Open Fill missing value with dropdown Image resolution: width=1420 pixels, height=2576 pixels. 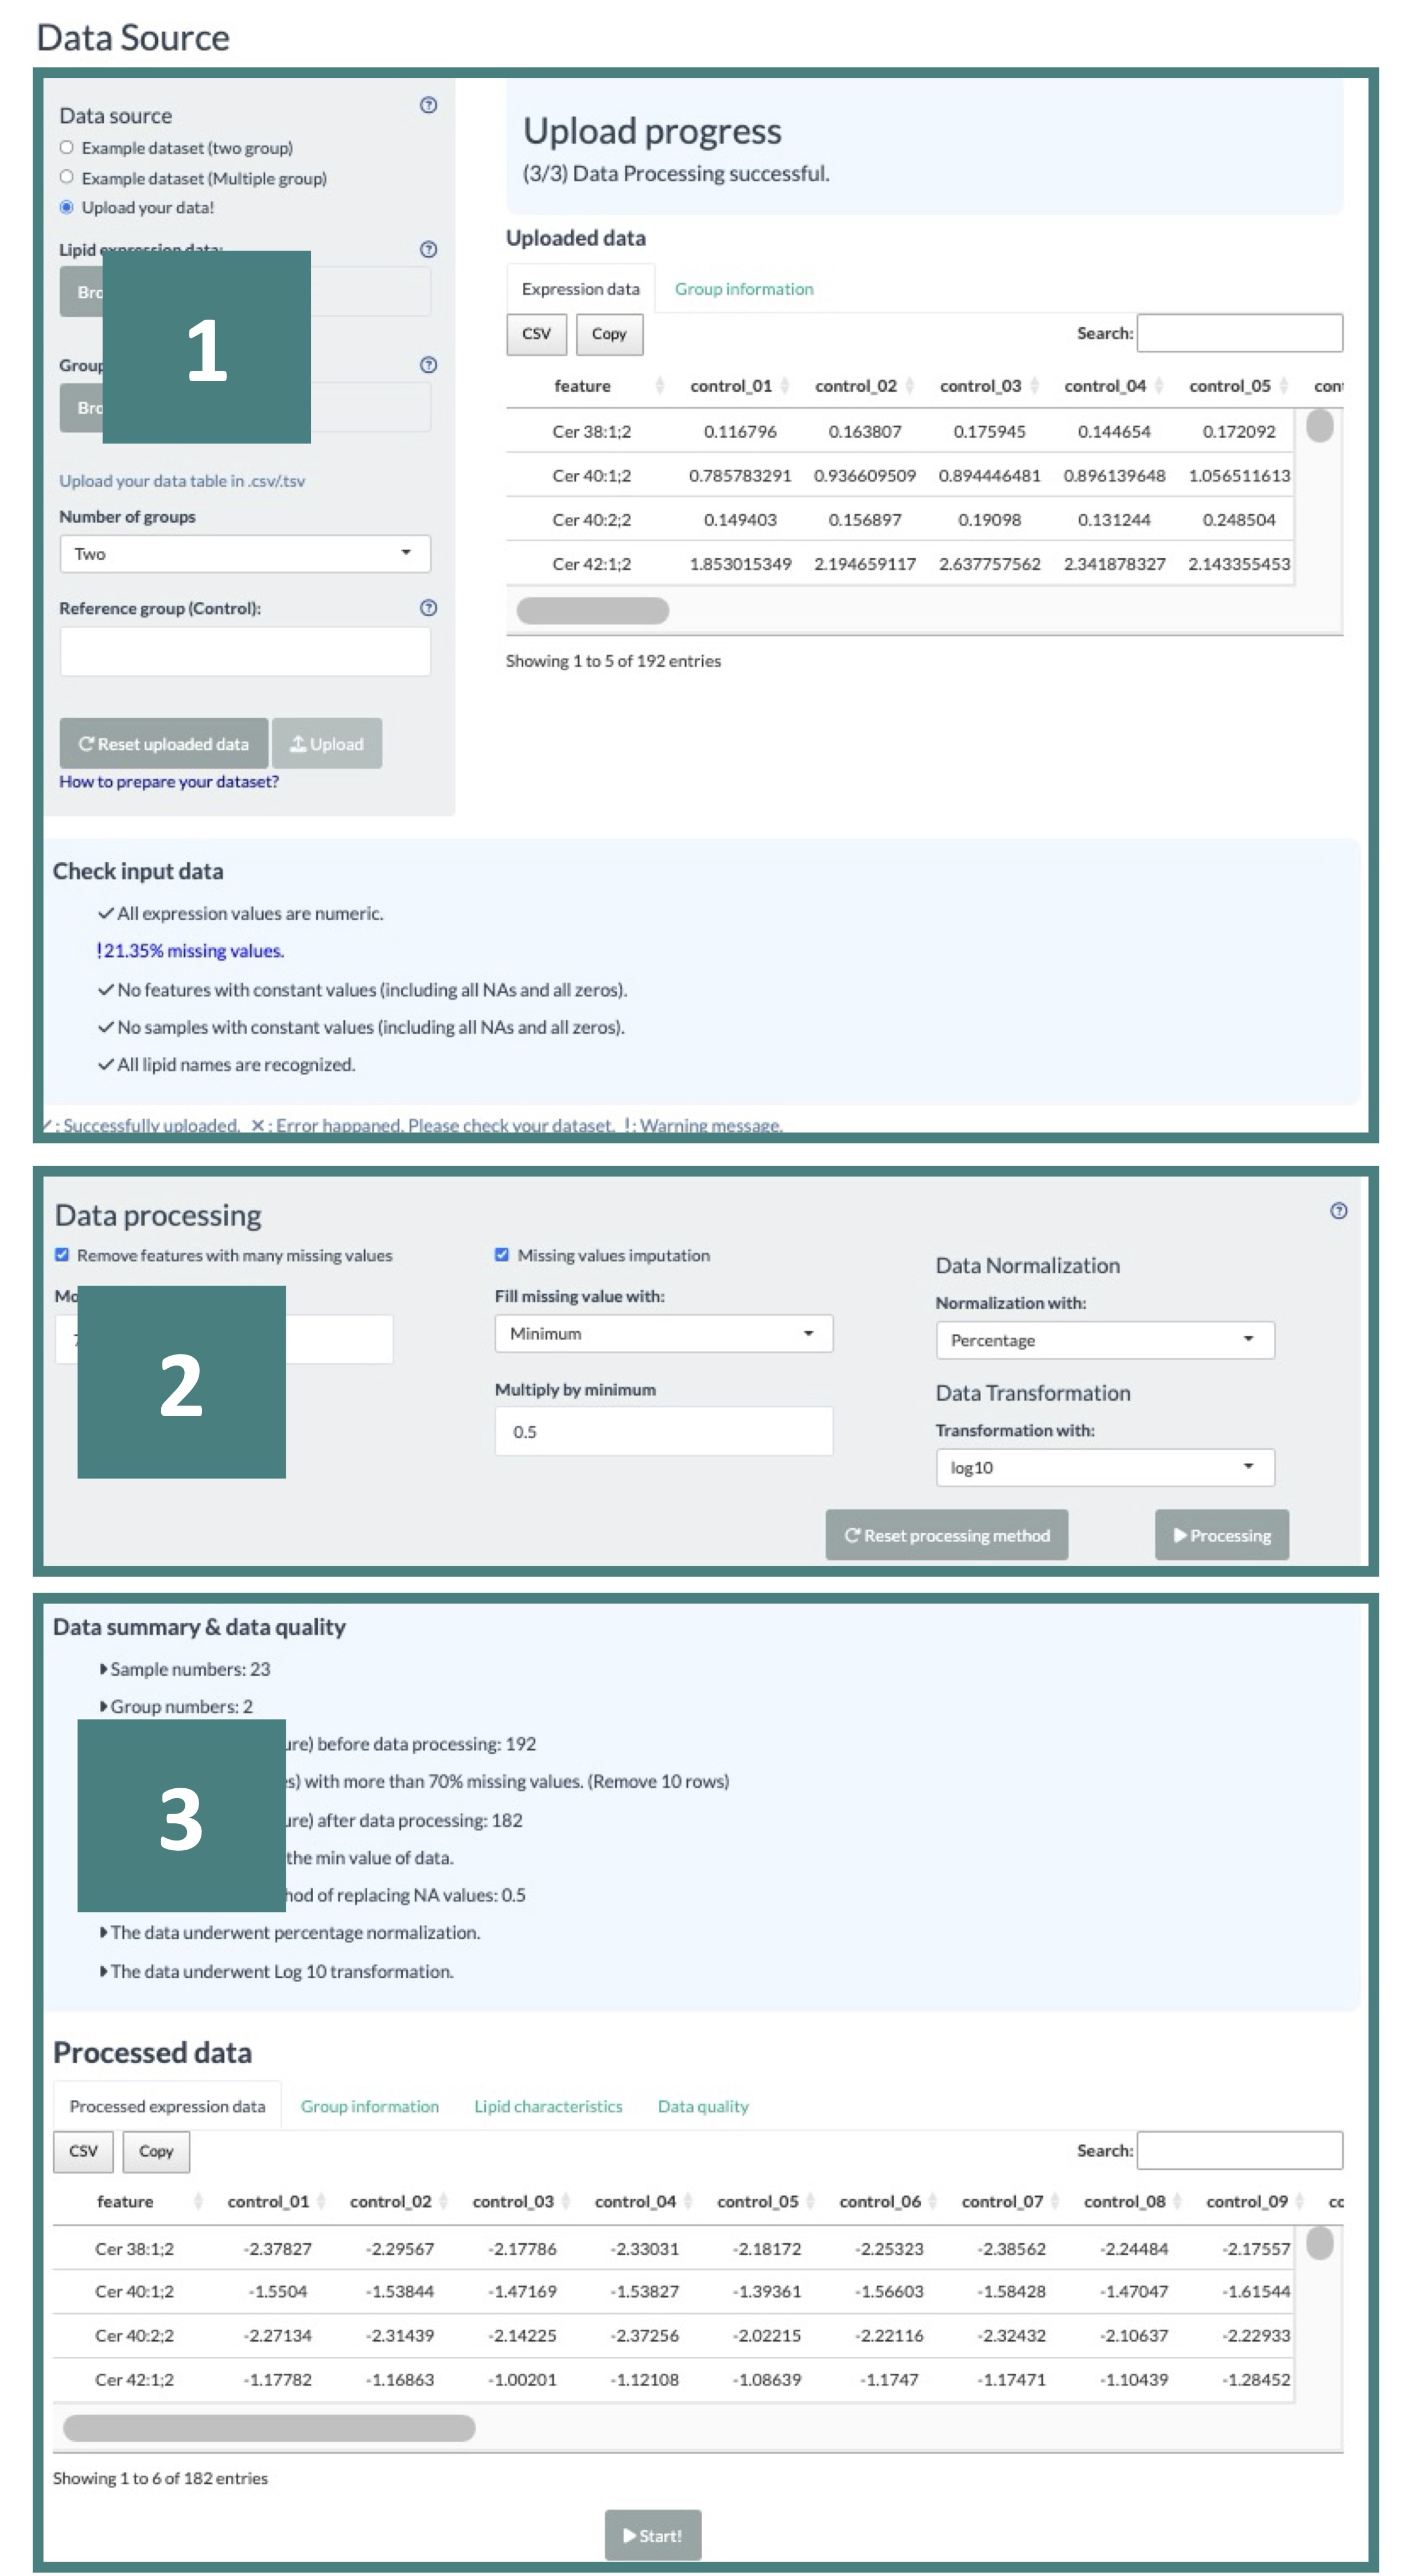pos(663,1334)
